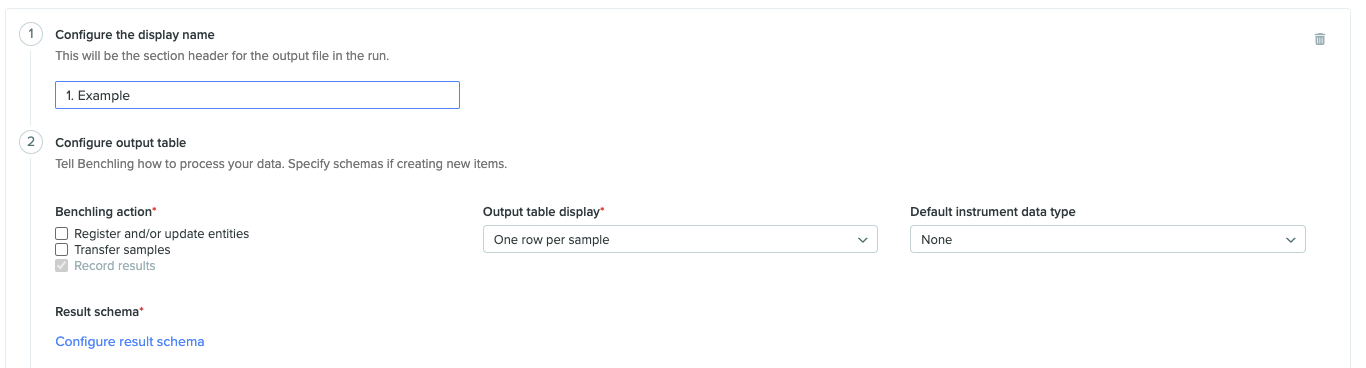Click the chevron in Default instrument data type
This screenshot has width=1366, height=368.
(1291, 240)
